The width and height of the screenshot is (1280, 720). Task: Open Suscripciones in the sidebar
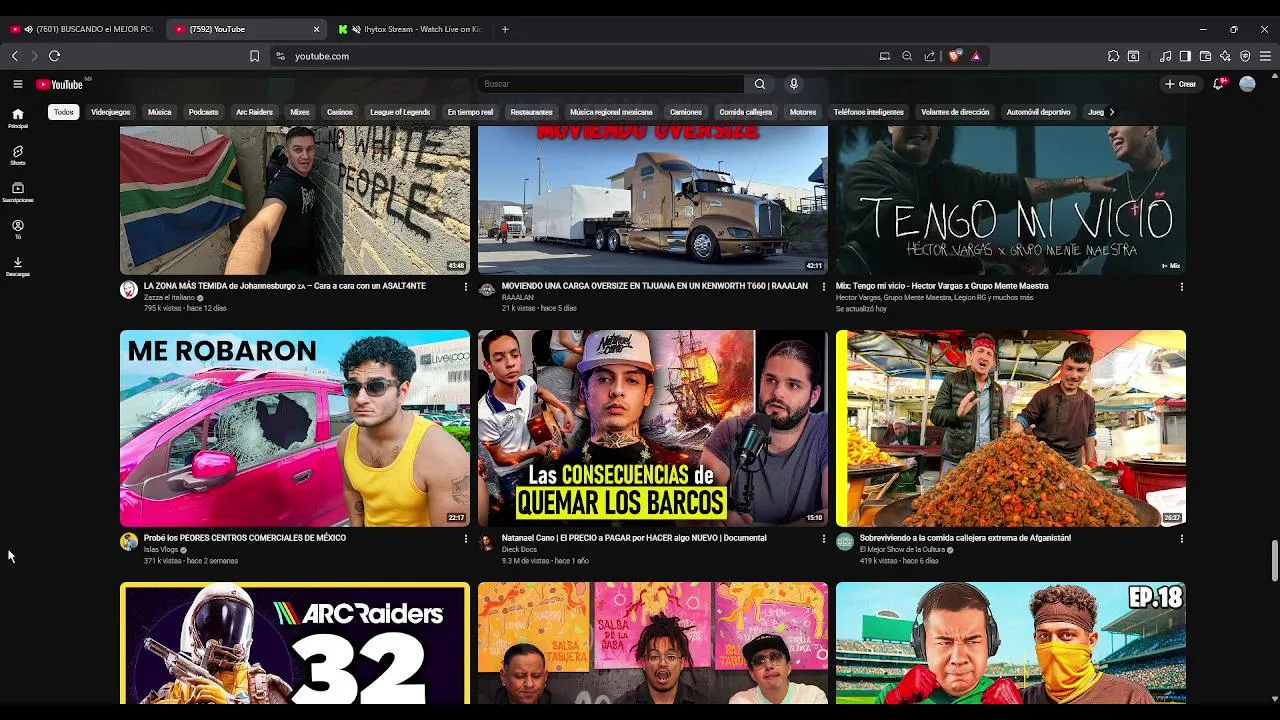tap(18, 192)
